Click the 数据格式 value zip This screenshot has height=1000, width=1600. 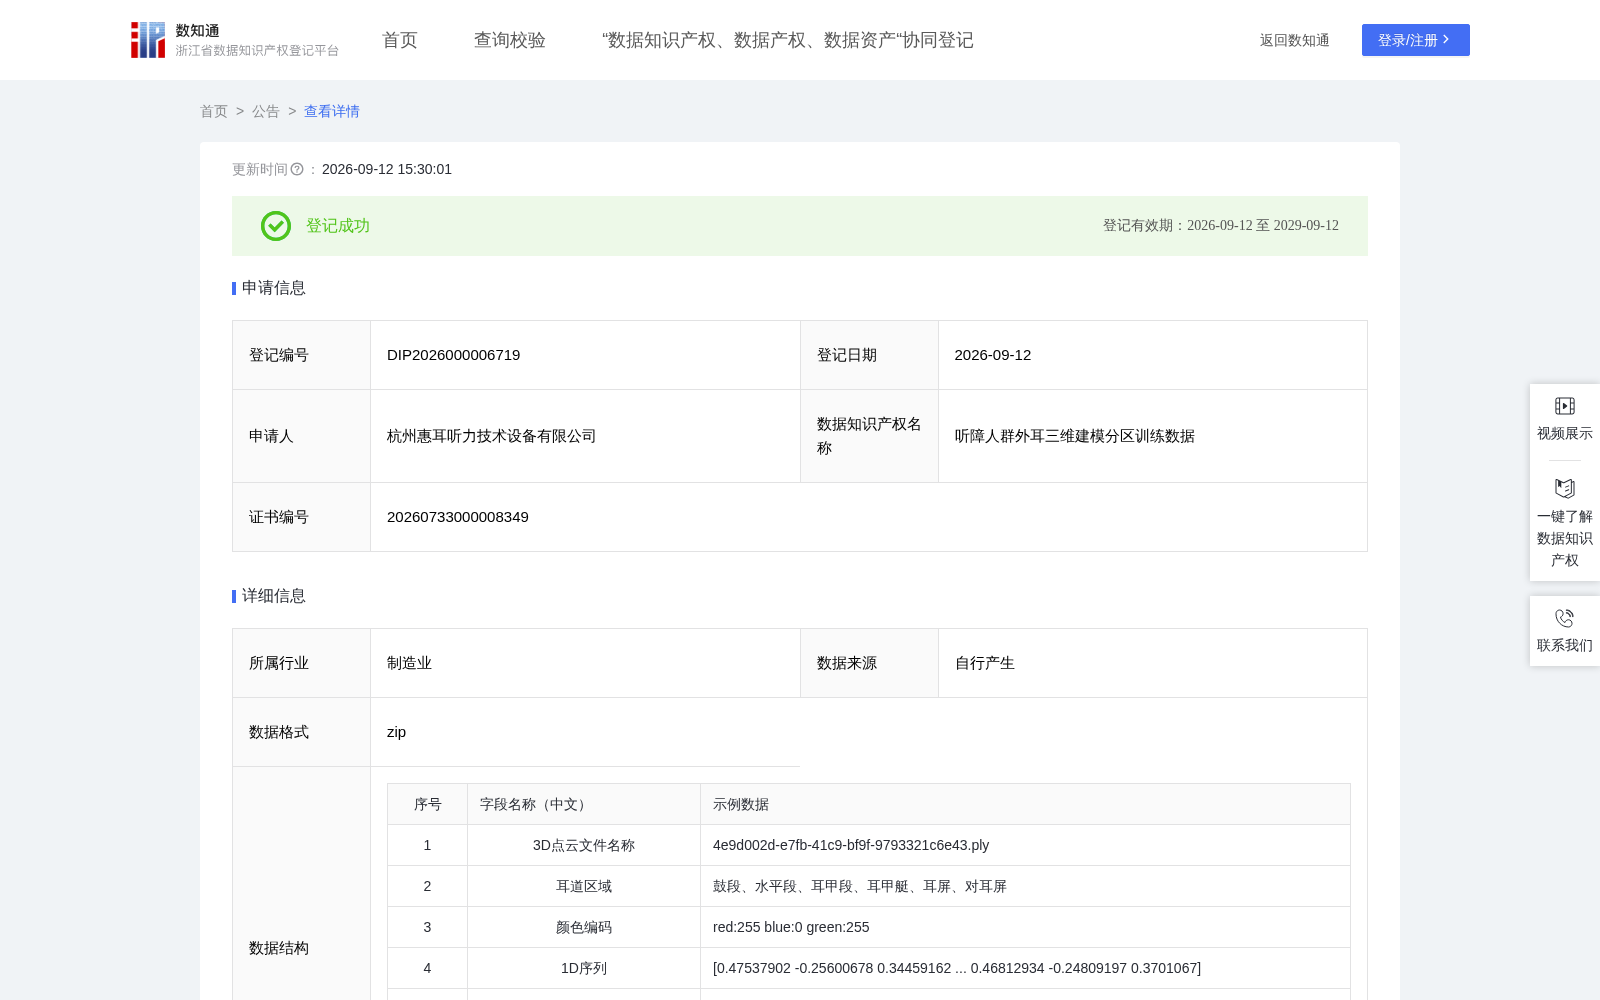click(397, 732)
